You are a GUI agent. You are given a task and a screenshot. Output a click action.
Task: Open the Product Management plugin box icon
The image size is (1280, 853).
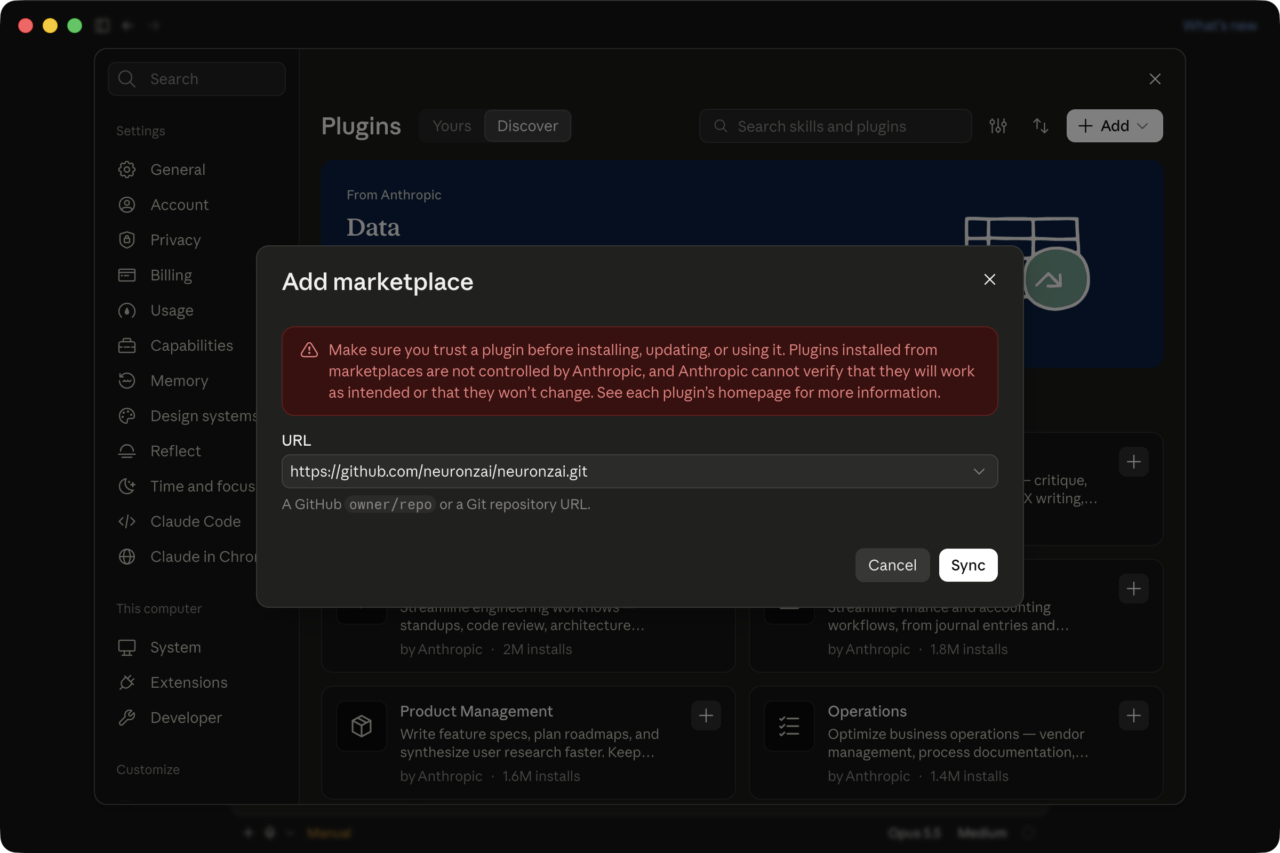pos(361,726)
